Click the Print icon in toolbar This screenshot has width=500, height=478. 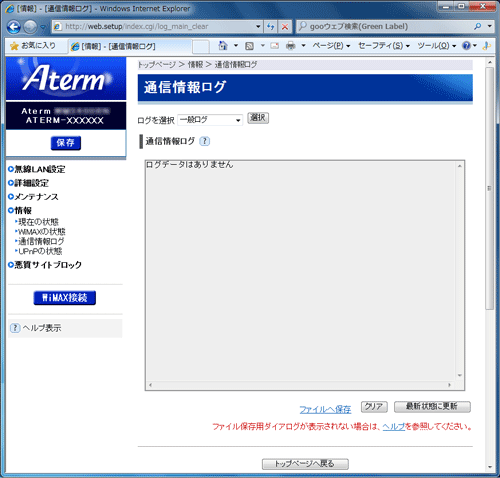point(291,46)
